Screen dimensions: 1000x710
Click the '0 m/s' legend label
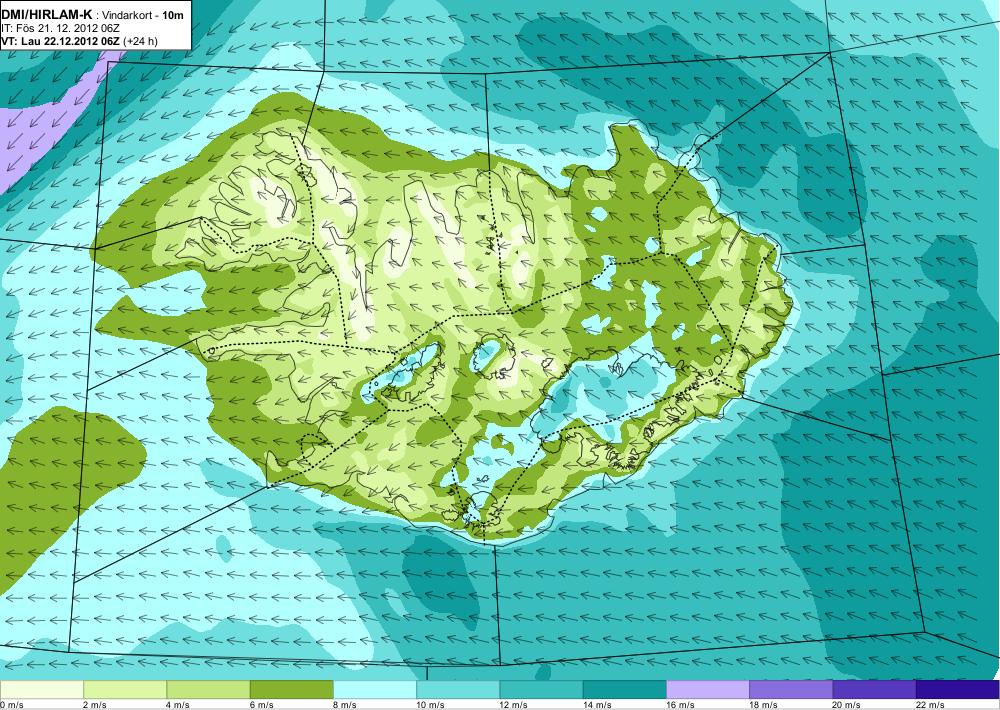pyautogui.click(x=11, y=705)
